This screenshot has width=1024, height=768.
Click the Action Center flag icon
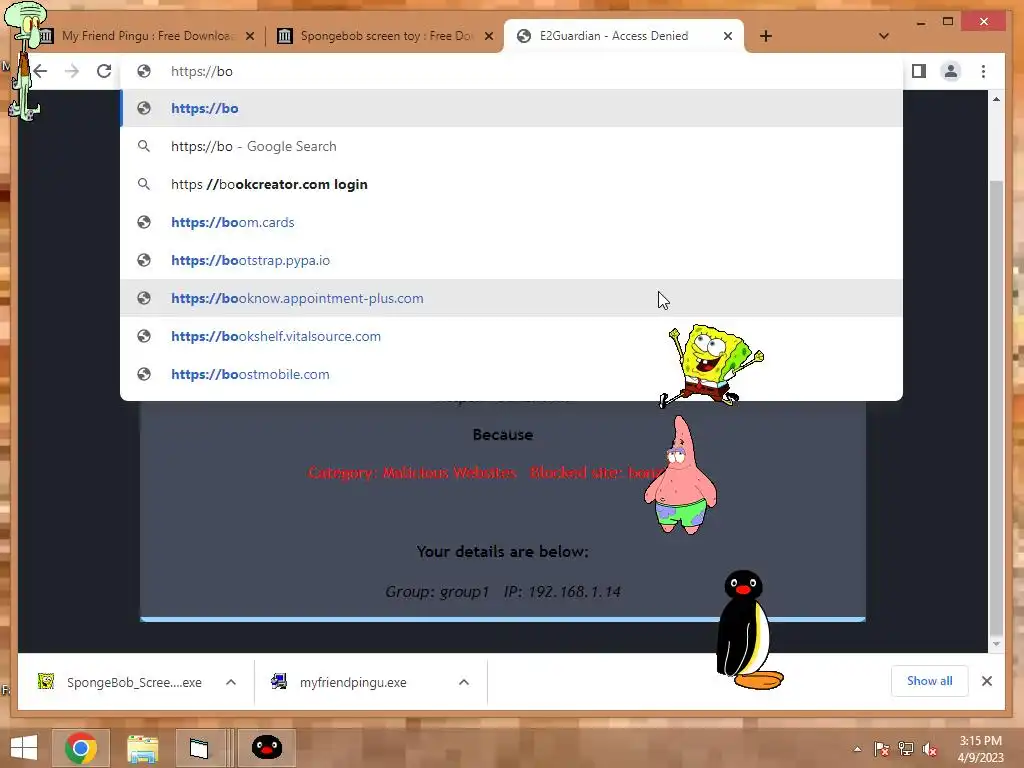pos(881,749)
